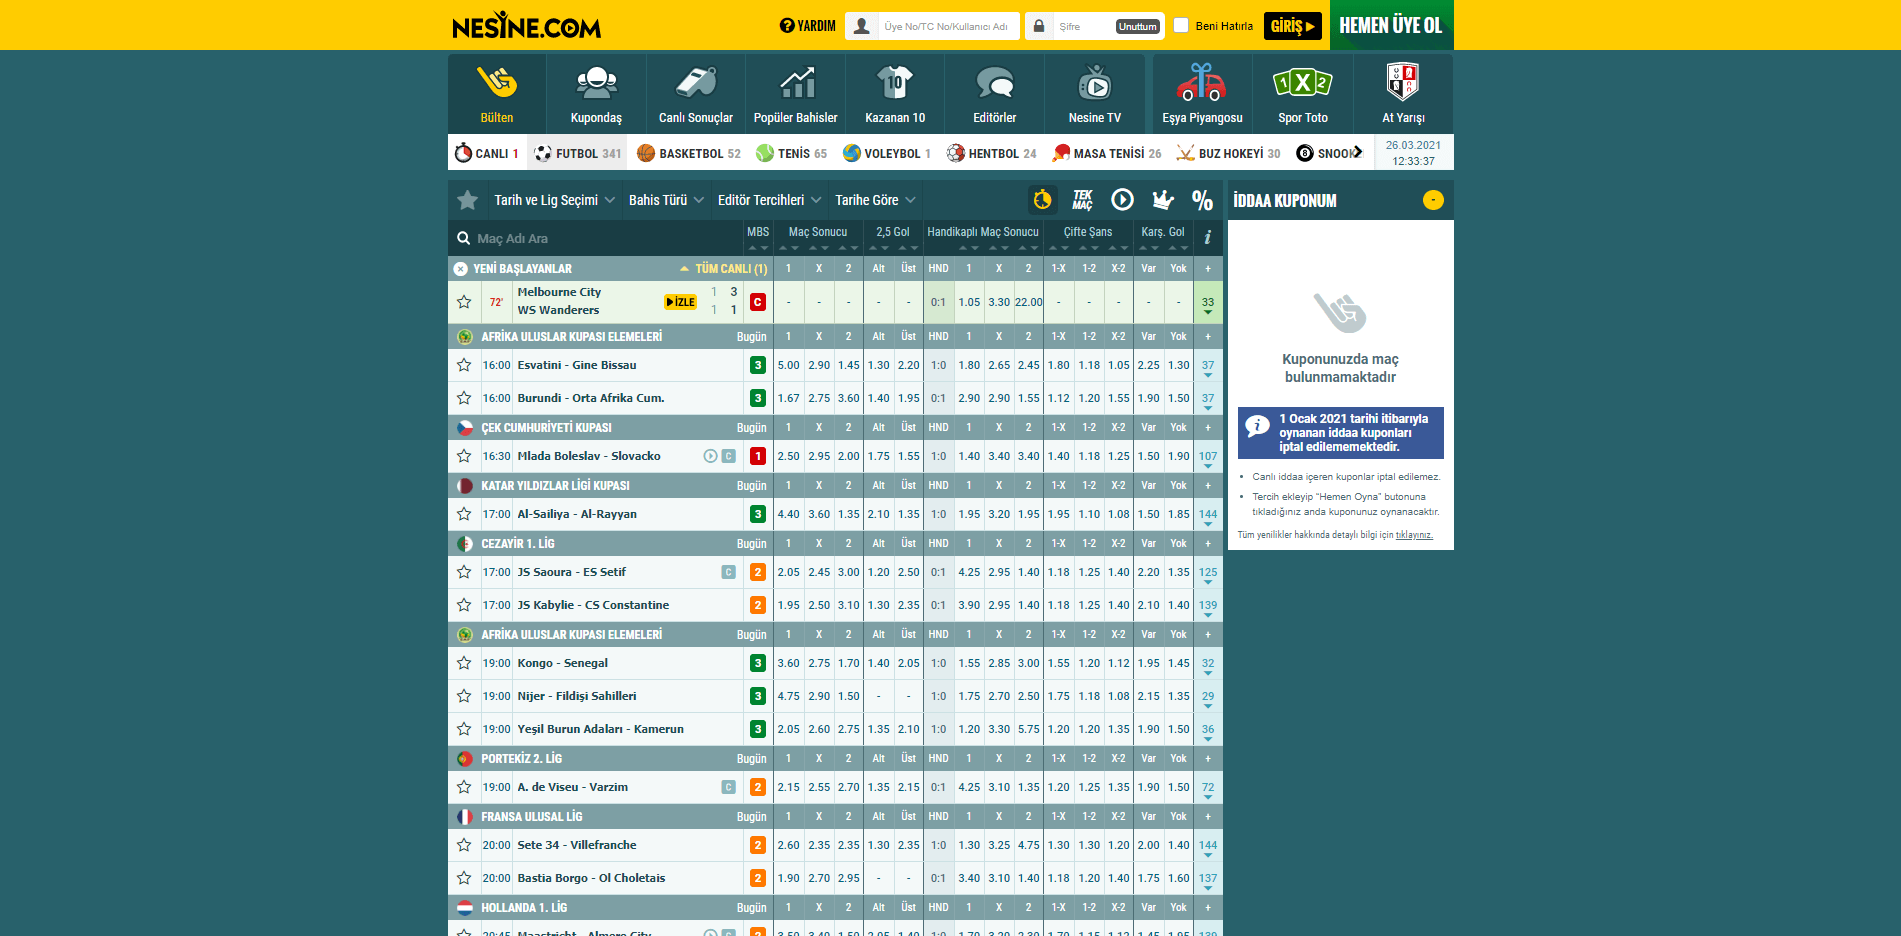Open Canlı Sonuçlar whistle icon
The height and width of the screenshot is (936, 1901).
coord(696,84)
